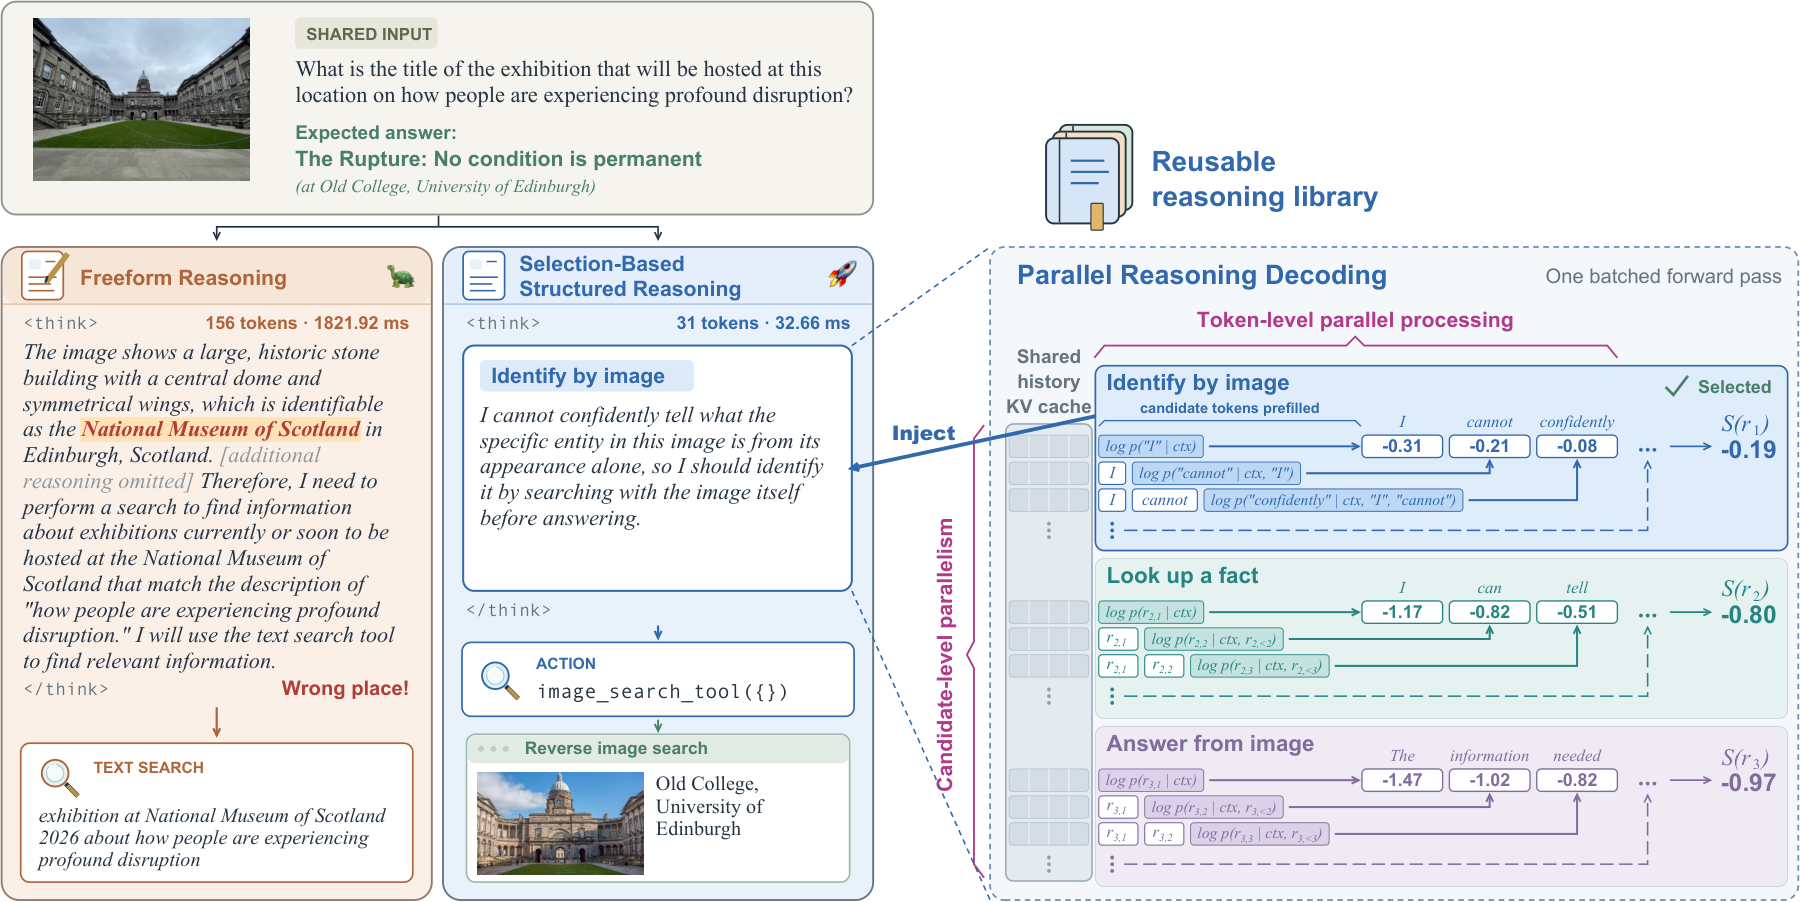Click the S(r2) total score -0.80
The image size is (1800, 902).
click(1748, 615)
